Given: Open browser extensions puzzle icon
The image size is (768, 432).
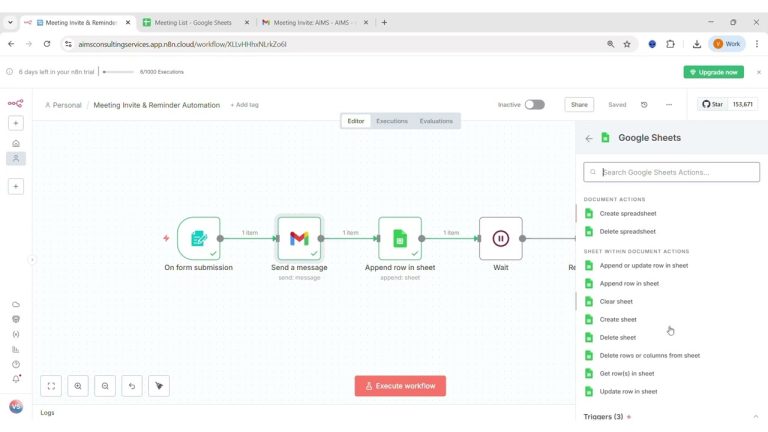Looking at the screenshot, I should pyautogui.click(x=671, y=44).
